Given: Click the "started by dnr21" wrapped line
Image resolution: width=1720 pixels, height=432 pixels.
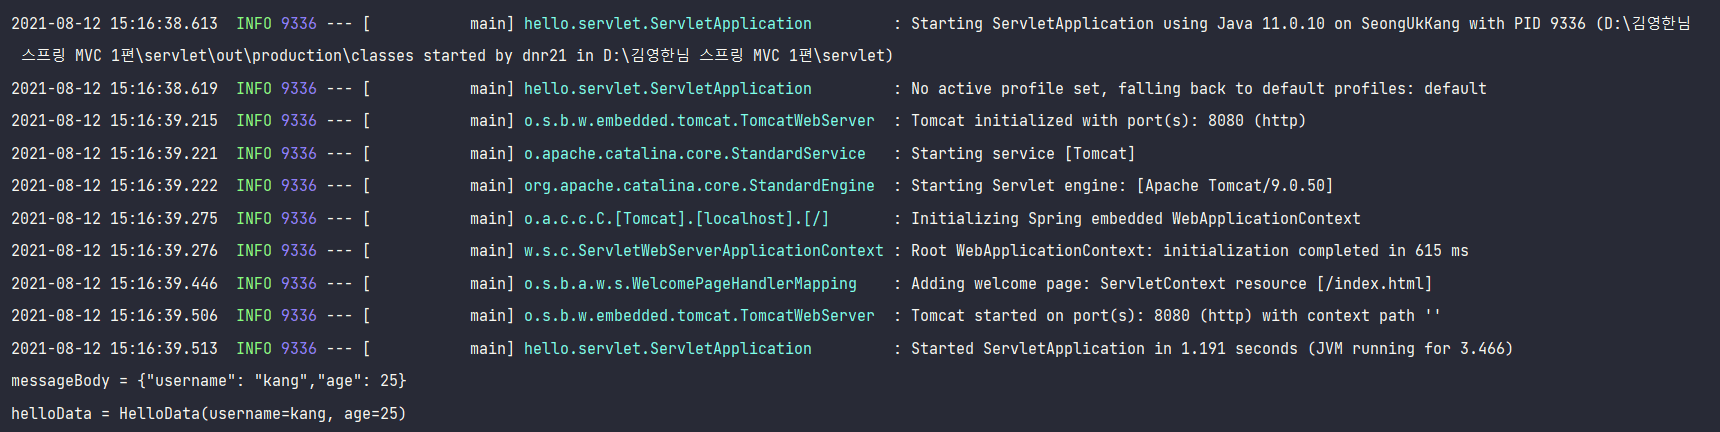Looking at the screenshot, I should (x=457, y=56).
